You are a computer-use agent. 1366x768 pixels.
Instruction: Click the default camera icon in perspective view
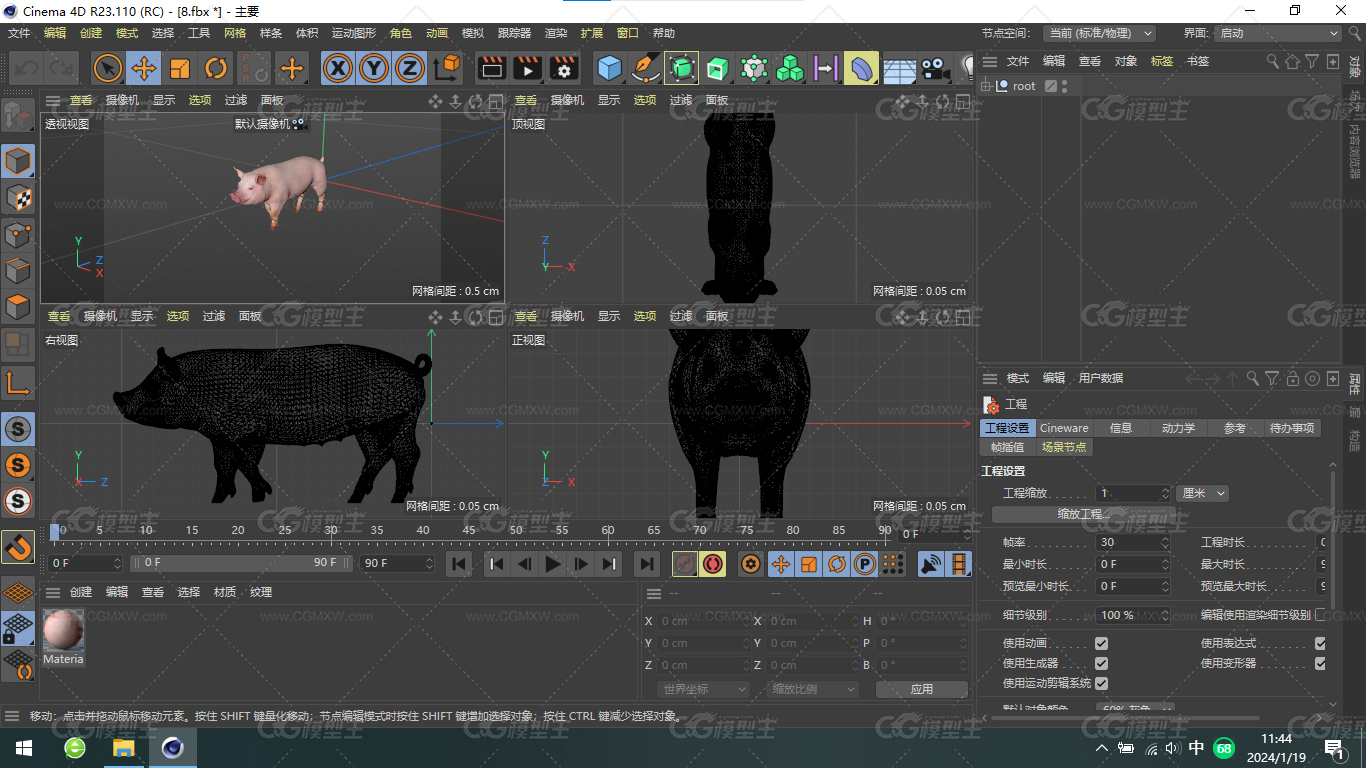point(298,124)
